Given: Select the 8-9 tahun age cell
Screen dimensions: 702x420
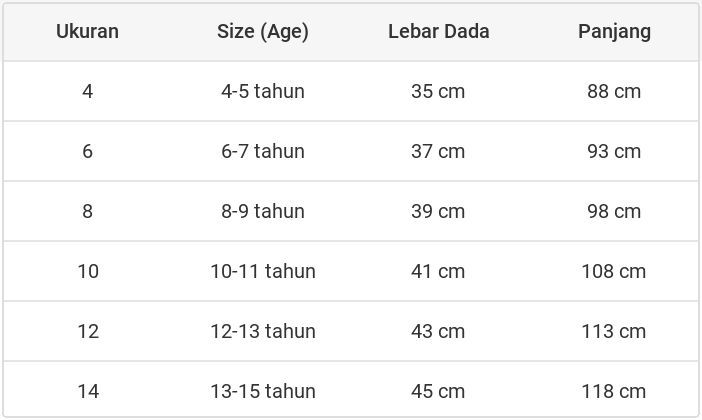Looking at the screenshot, I should pyautogui.click(x=263, y=211).
